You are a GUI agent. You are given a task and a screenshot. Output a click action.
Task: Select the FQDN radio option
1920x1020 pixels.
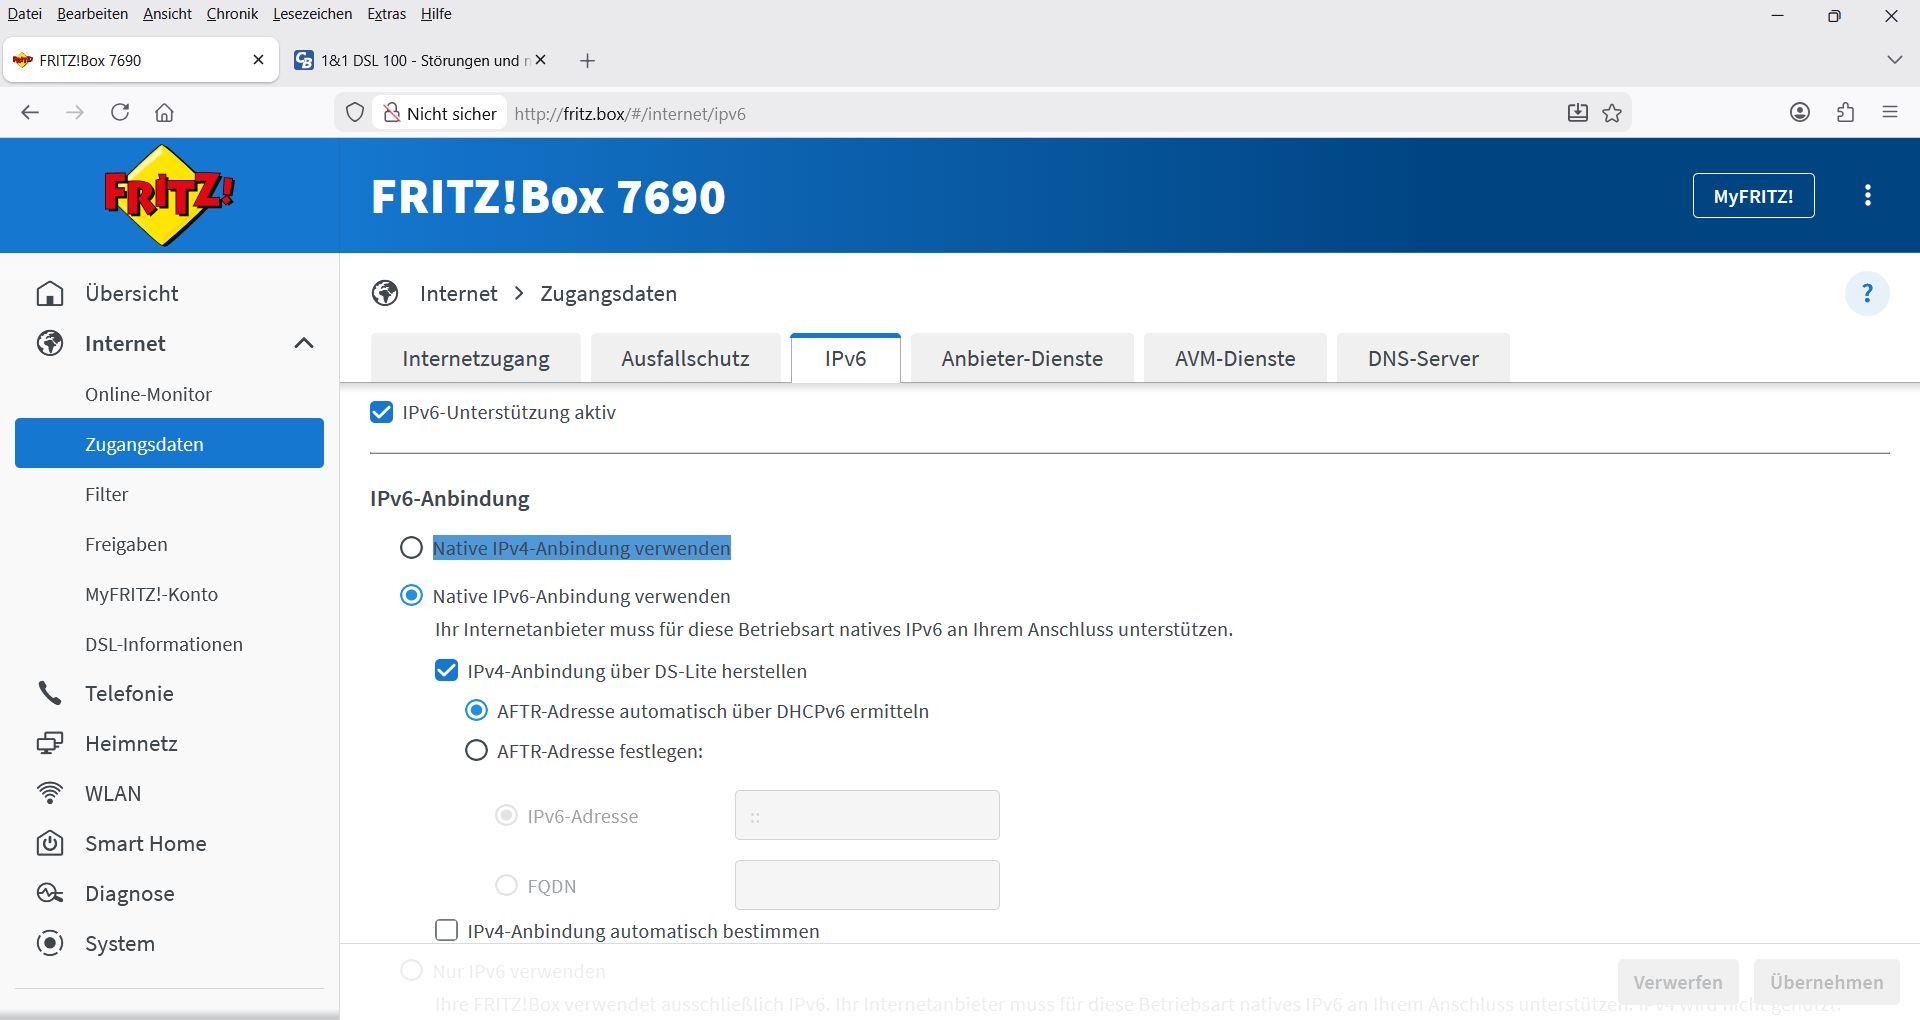click(507, 886)
